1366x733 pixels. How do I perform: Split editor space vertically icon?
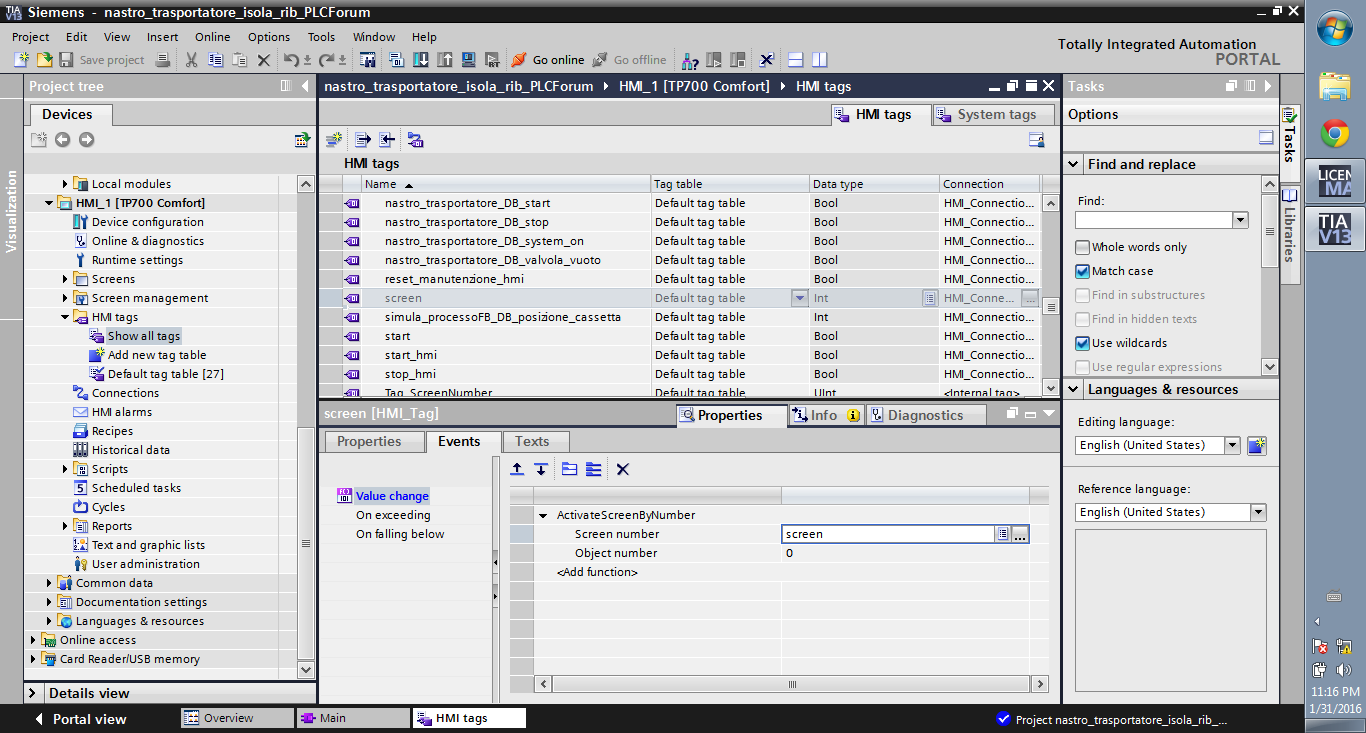coord(819,60)
